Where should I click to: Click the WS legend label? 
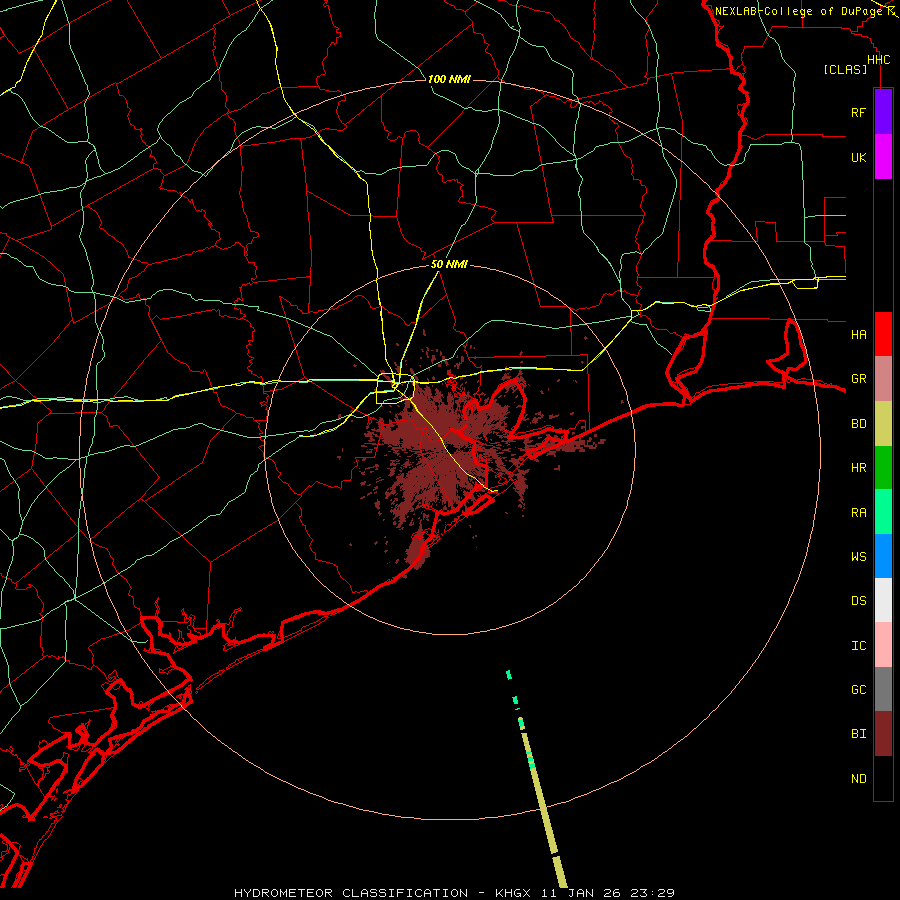(x=858, y=556)
